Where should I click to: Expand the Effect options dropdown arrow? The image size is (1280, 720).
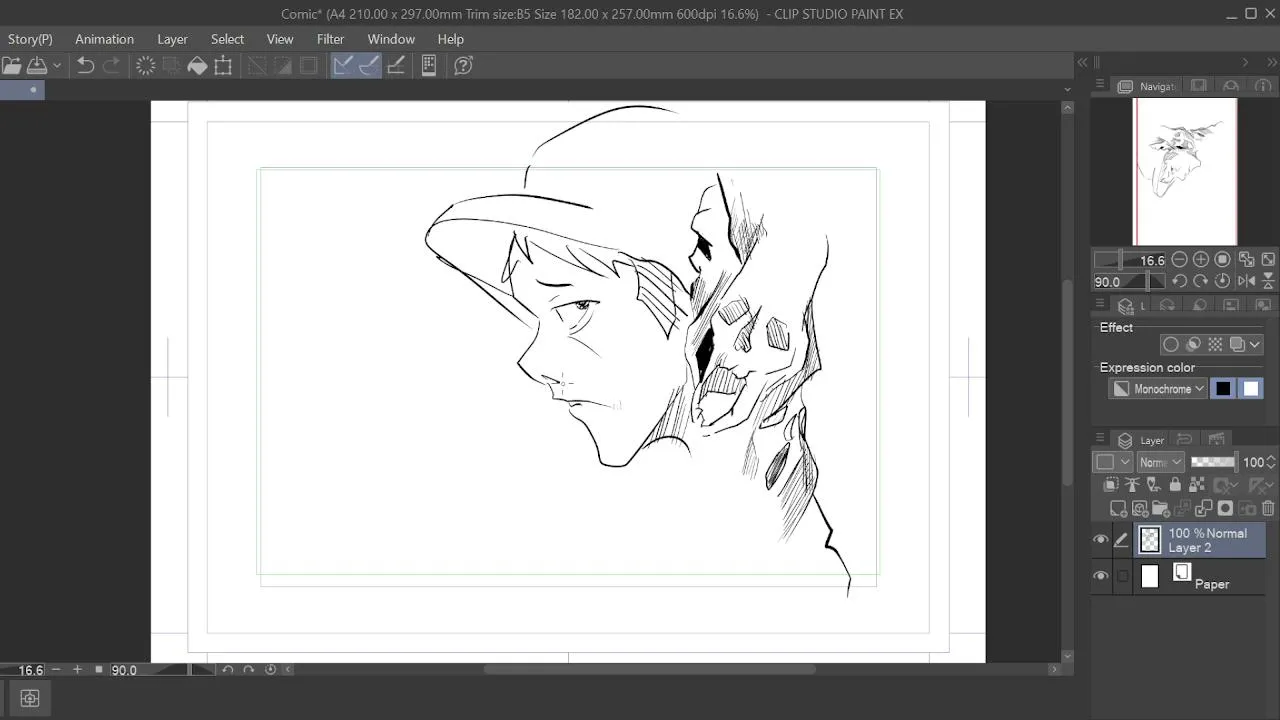[1256, 344]
